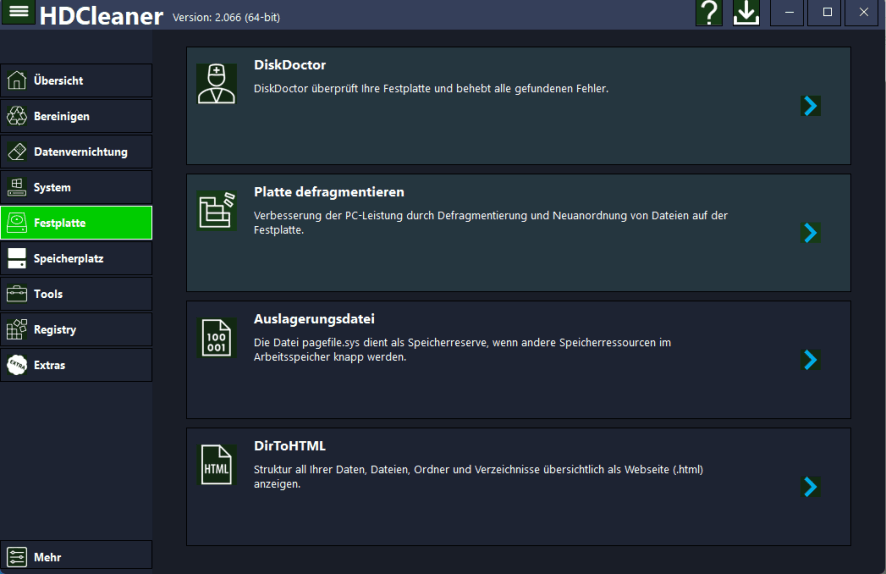
Task: Click the Mehr button at bottom
Action: point(76,557)
